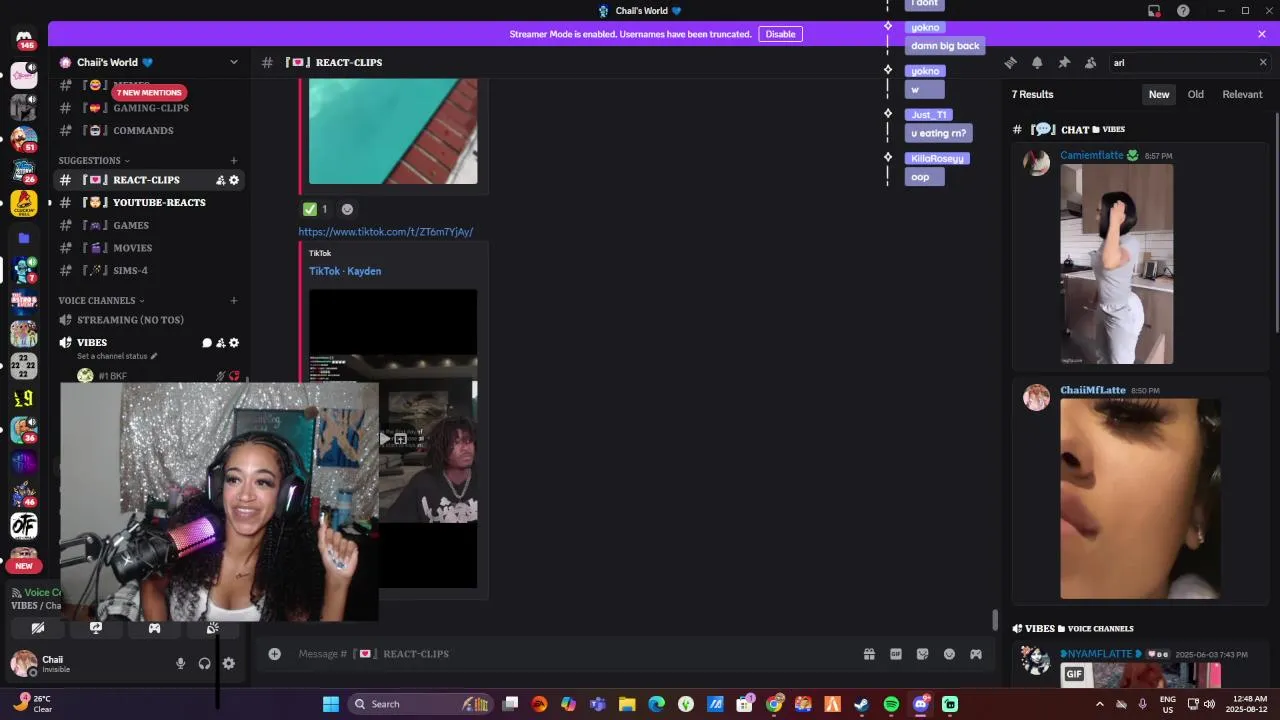
Task: Open apps launcher controller icon in message bar
Action: (x=976, y=654)
